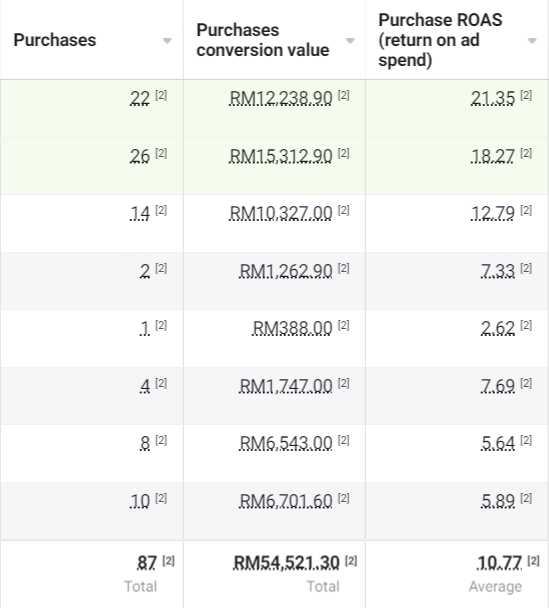This screenshot has height=608, width=549.
Task: Click the Purchases column header
Action: [x=55, y=40]
